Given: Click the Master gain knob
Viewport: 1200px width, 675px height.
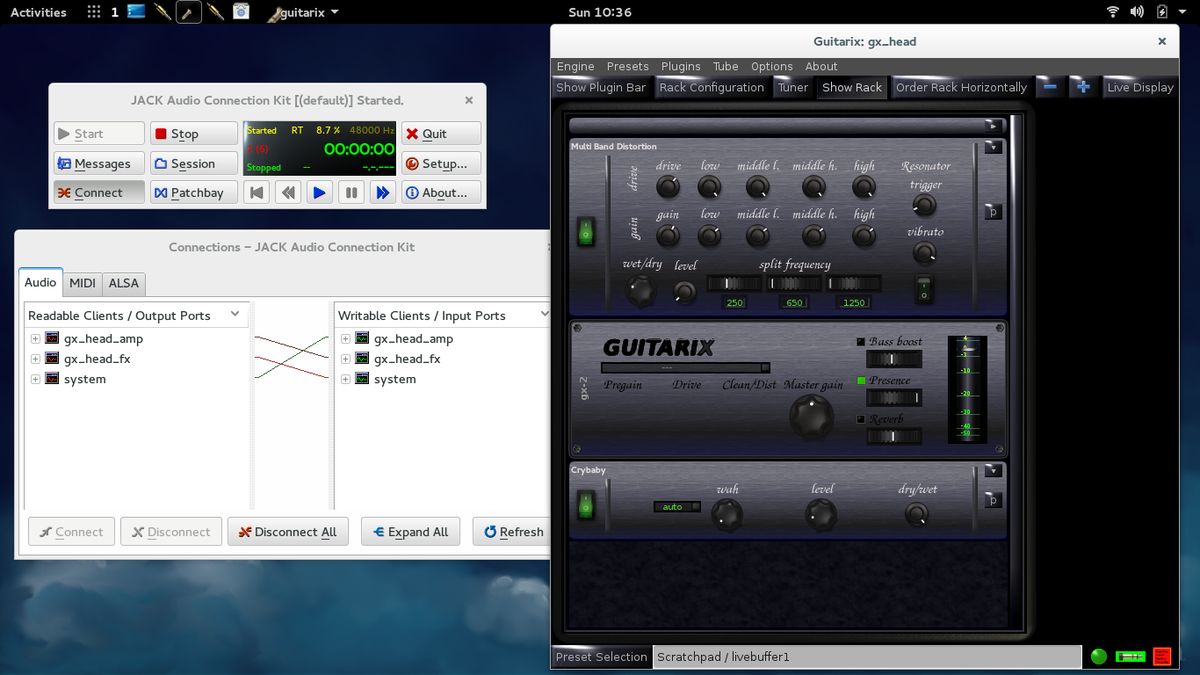Looking at the screenshot, I should pos(811,416).
